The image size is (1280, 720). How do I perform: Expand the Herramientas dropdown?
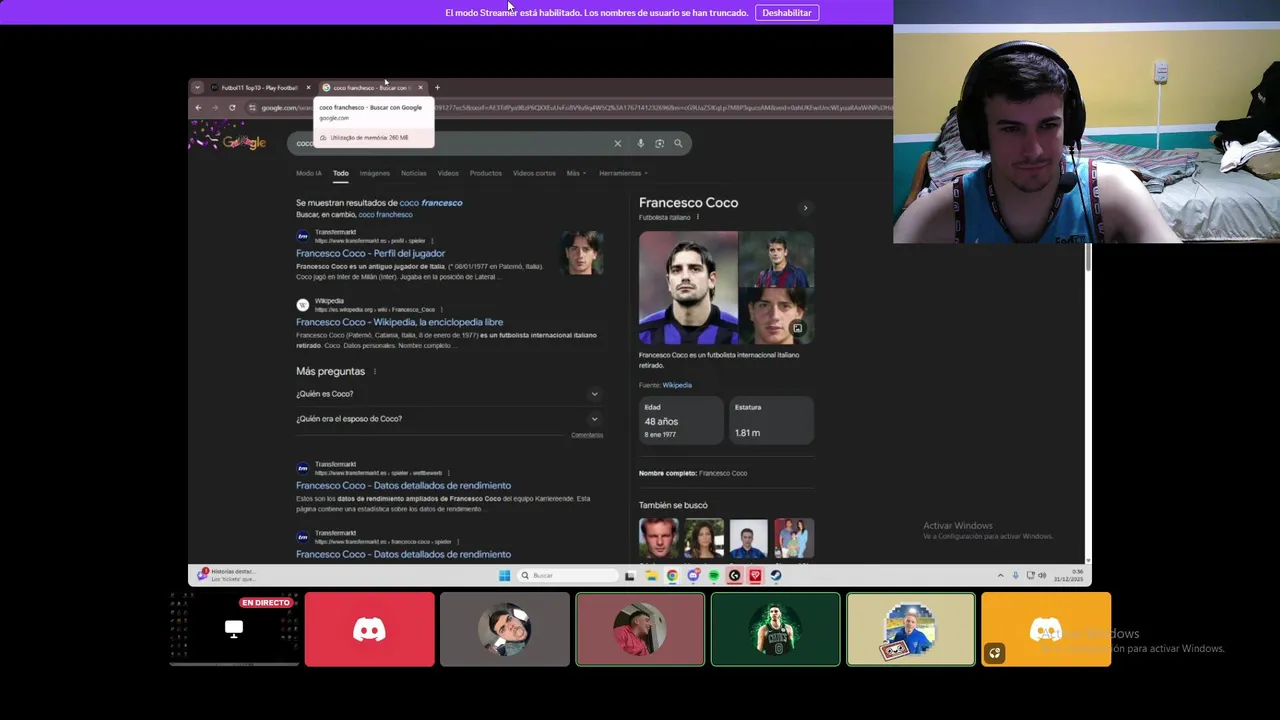(623, 173)
